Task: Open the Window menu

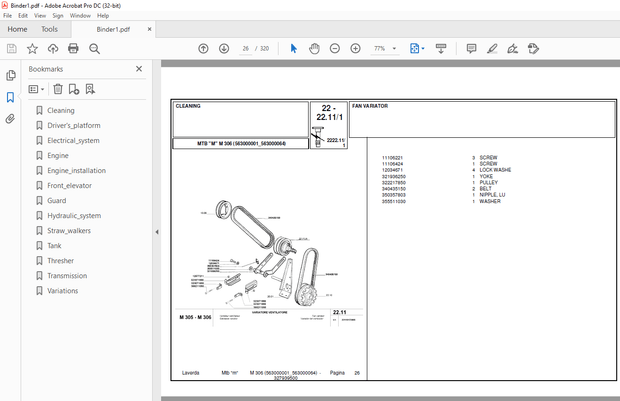Action: pyautogui.click(x=80, y=16)
